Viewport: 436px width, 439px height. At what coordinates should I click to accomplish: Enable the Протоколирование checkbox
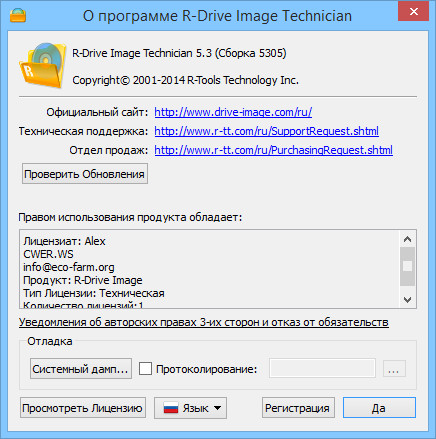tap(145, 369)
